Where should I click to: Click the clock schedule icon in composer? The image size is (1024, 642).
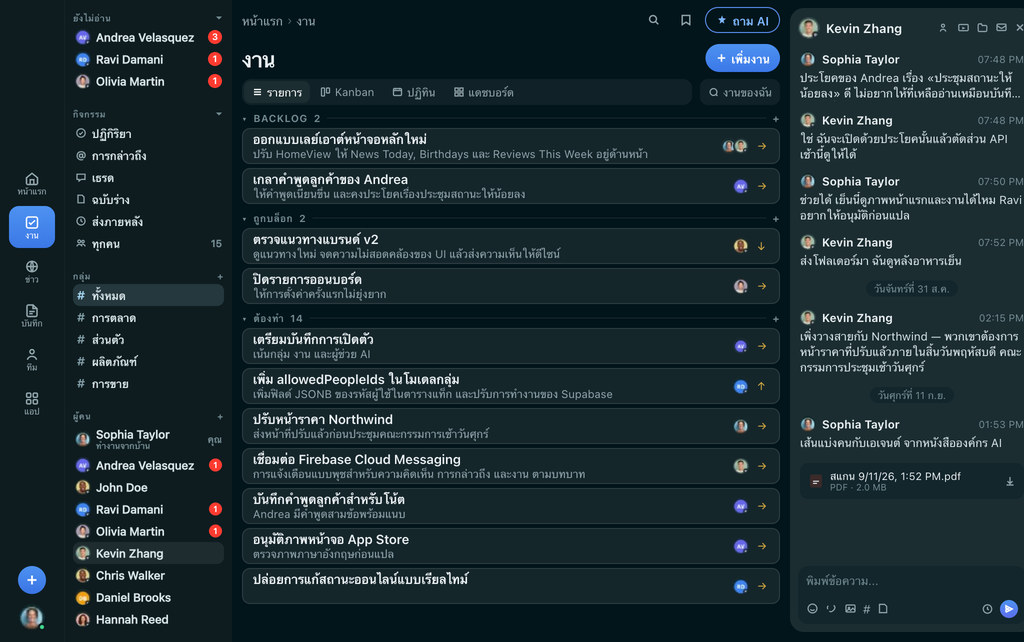tap(987, 609)
